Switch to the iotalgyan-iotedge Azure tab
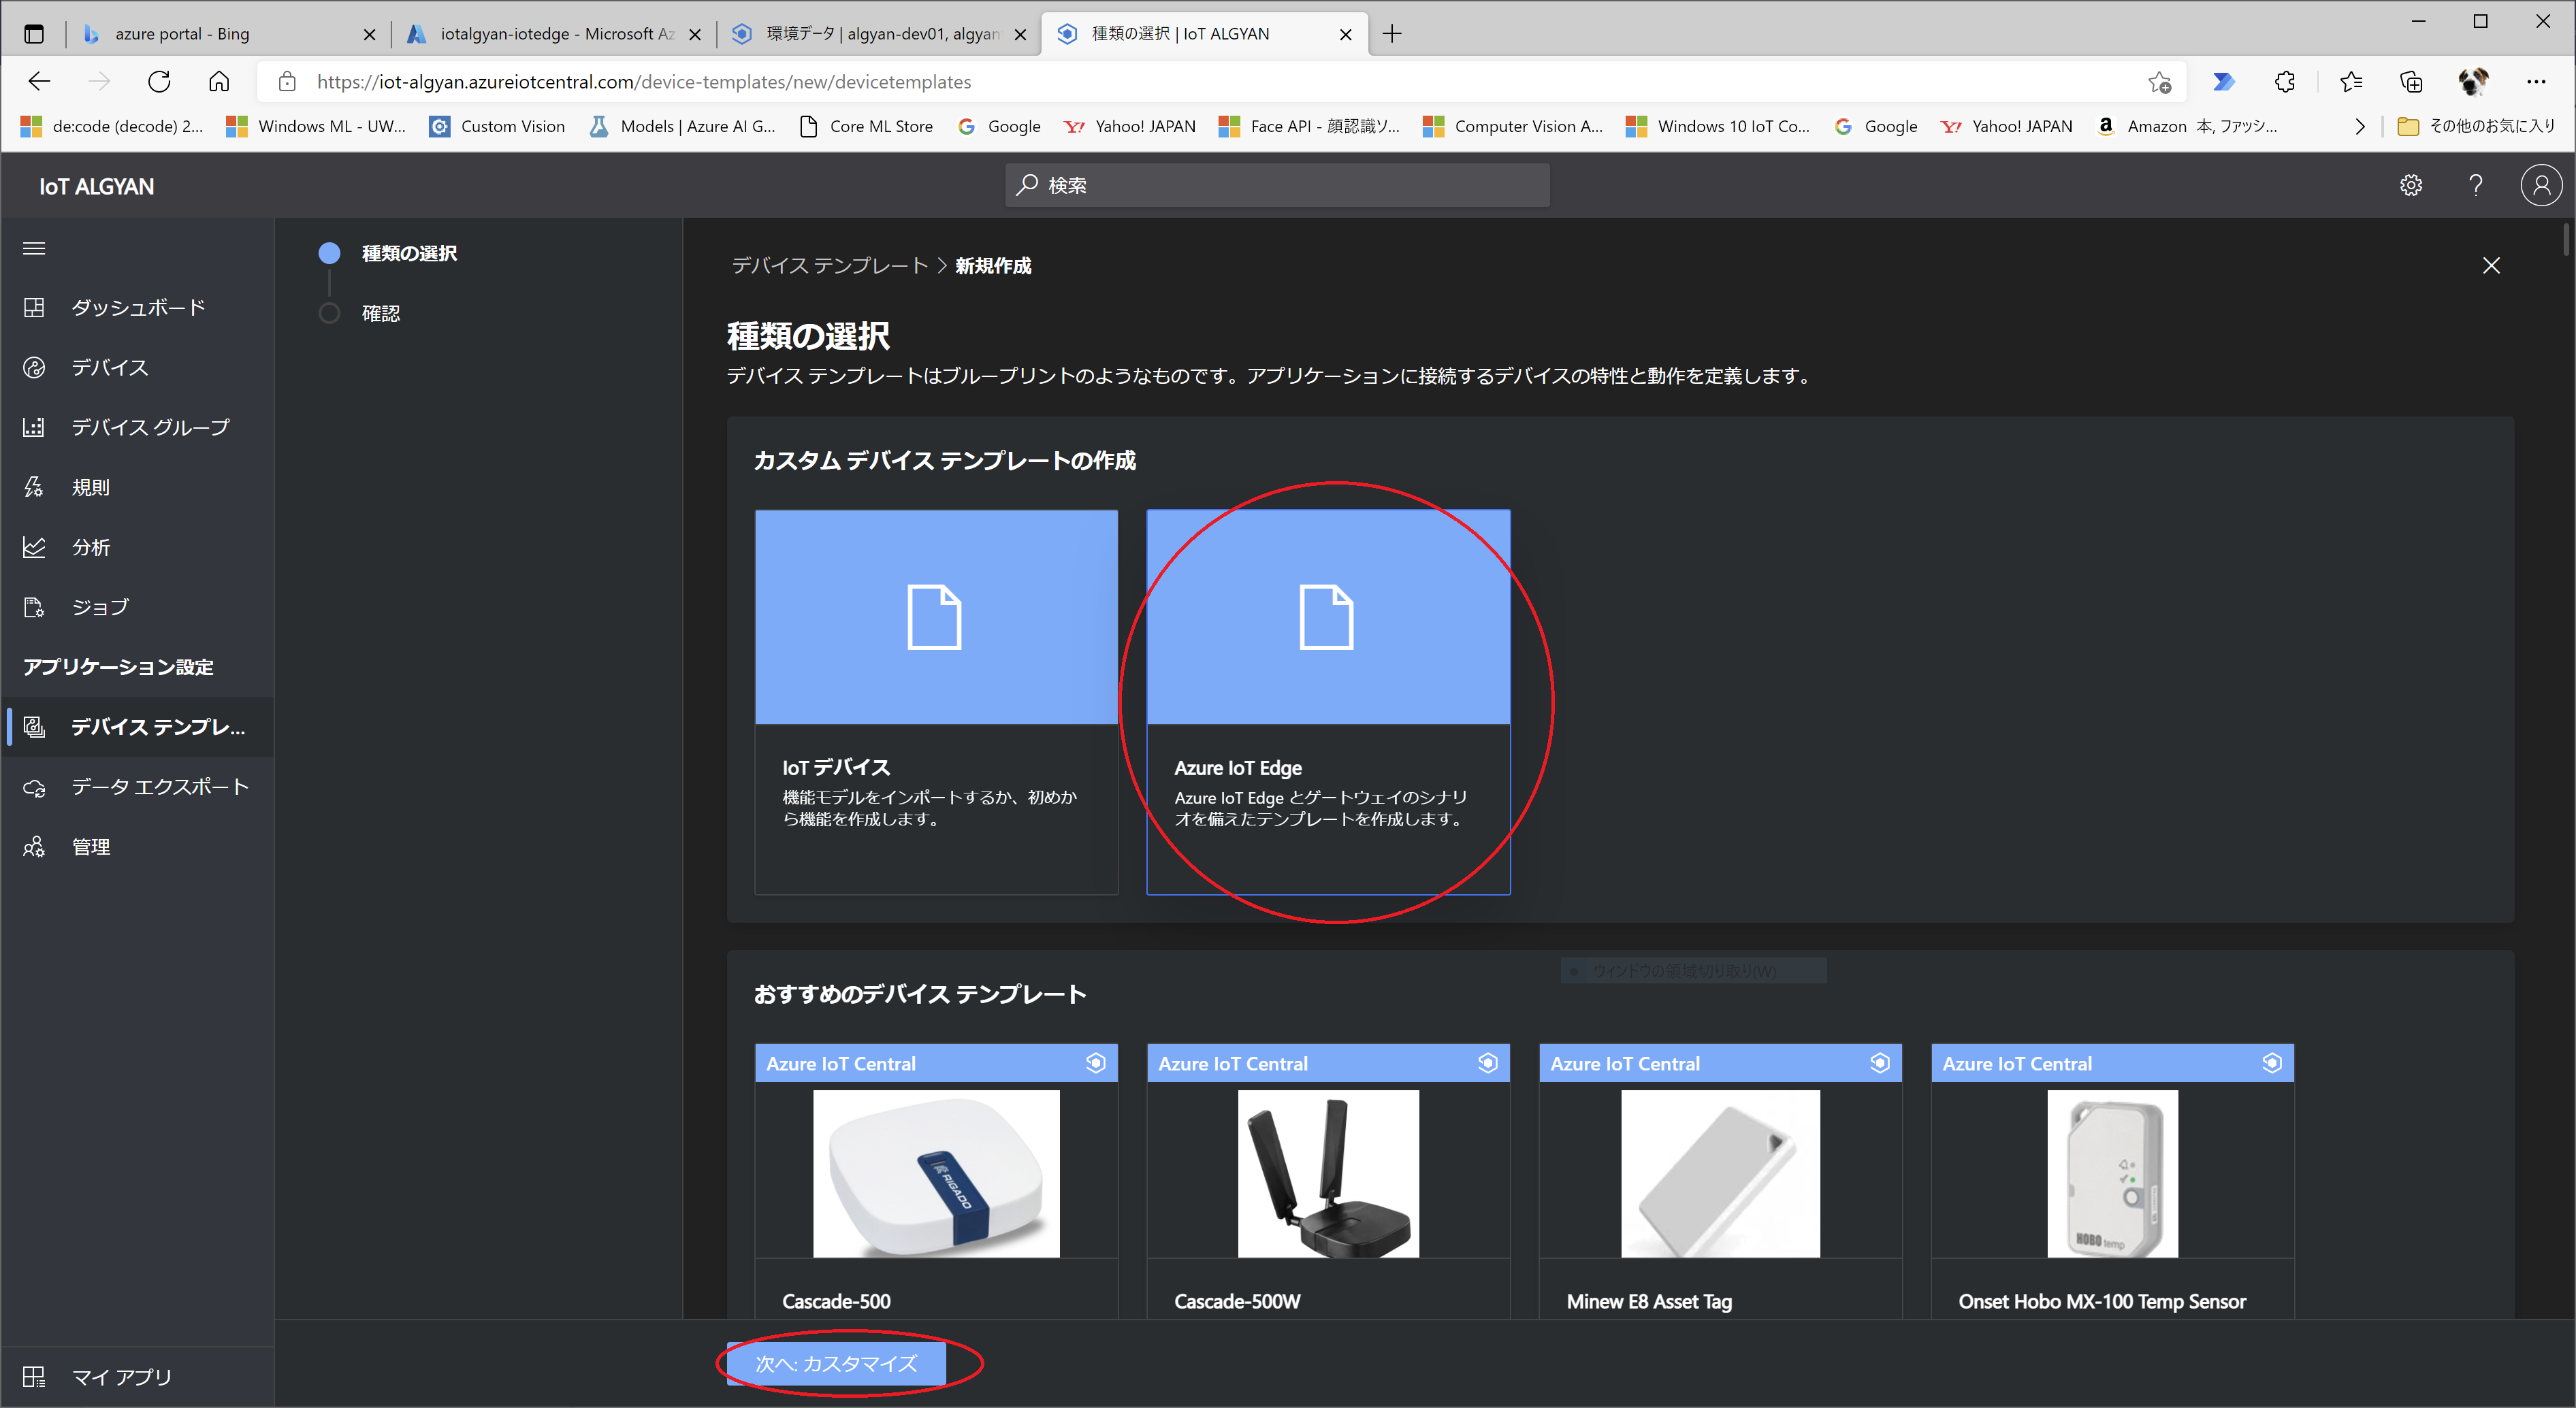Screen dimensions: 2576x1408 (x=555, y=34)
